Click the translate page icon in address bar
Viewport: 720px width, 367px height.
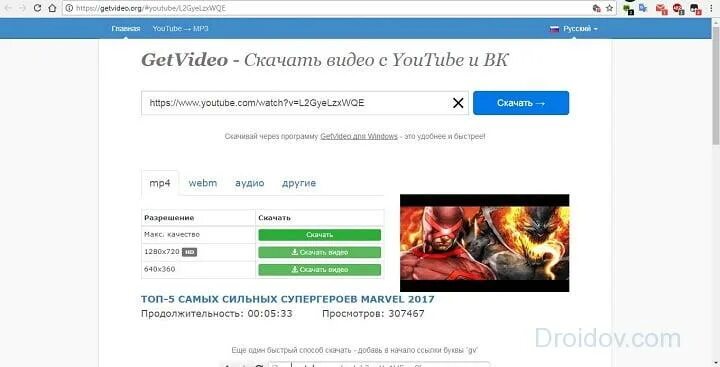[x=596, y=8]
